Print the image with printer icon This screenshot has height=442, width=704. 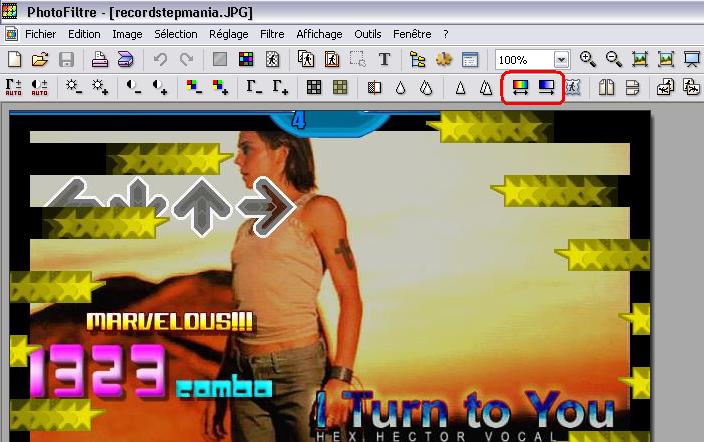[x=100, y=59]
